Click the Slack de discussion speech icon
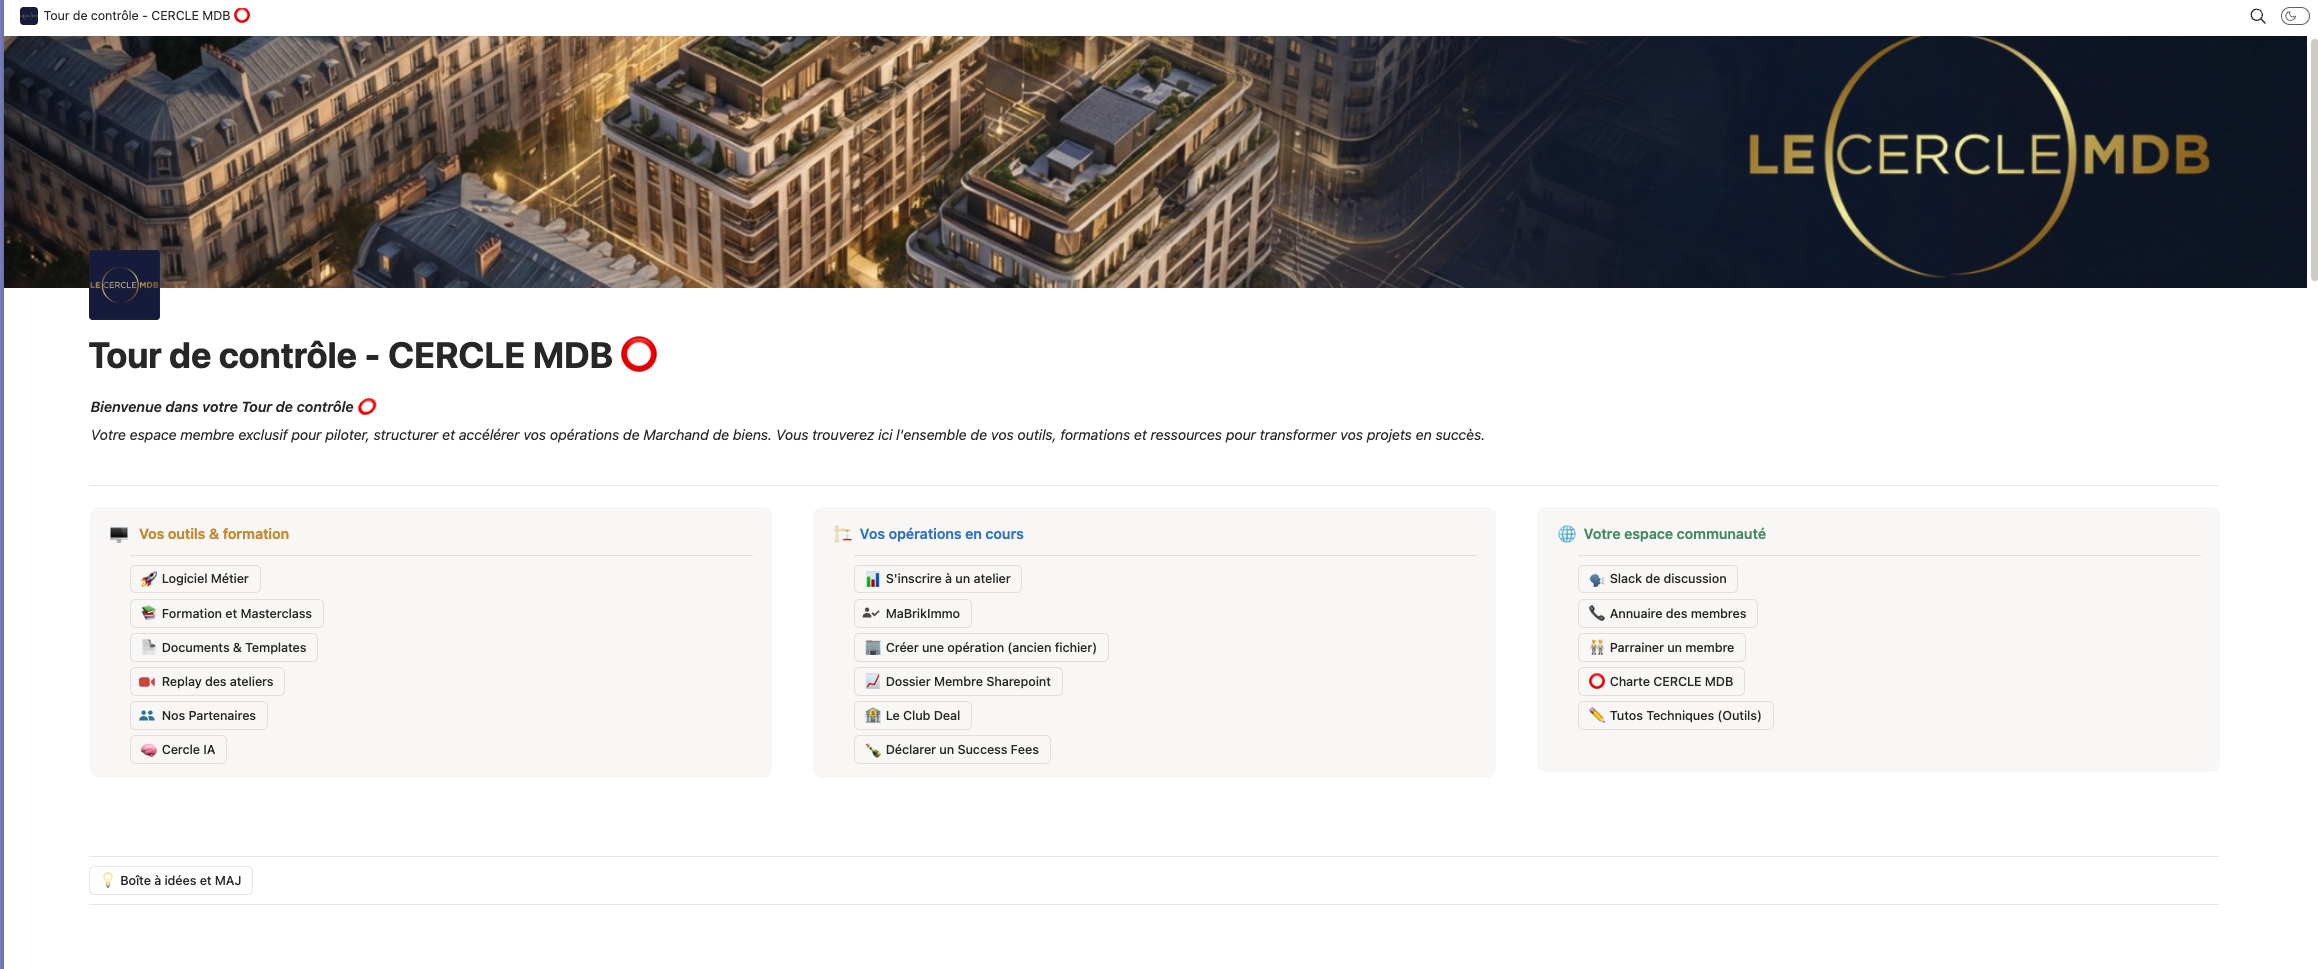 (1596, 579)
